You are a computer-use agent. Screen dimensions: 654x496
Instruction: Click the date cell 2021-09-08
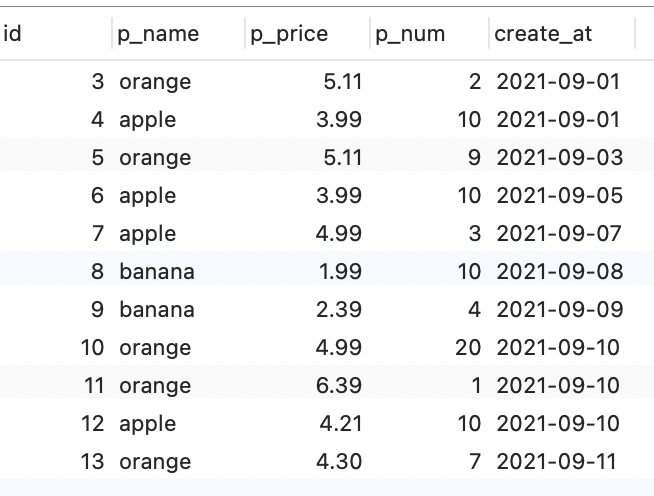click(559, 272)
